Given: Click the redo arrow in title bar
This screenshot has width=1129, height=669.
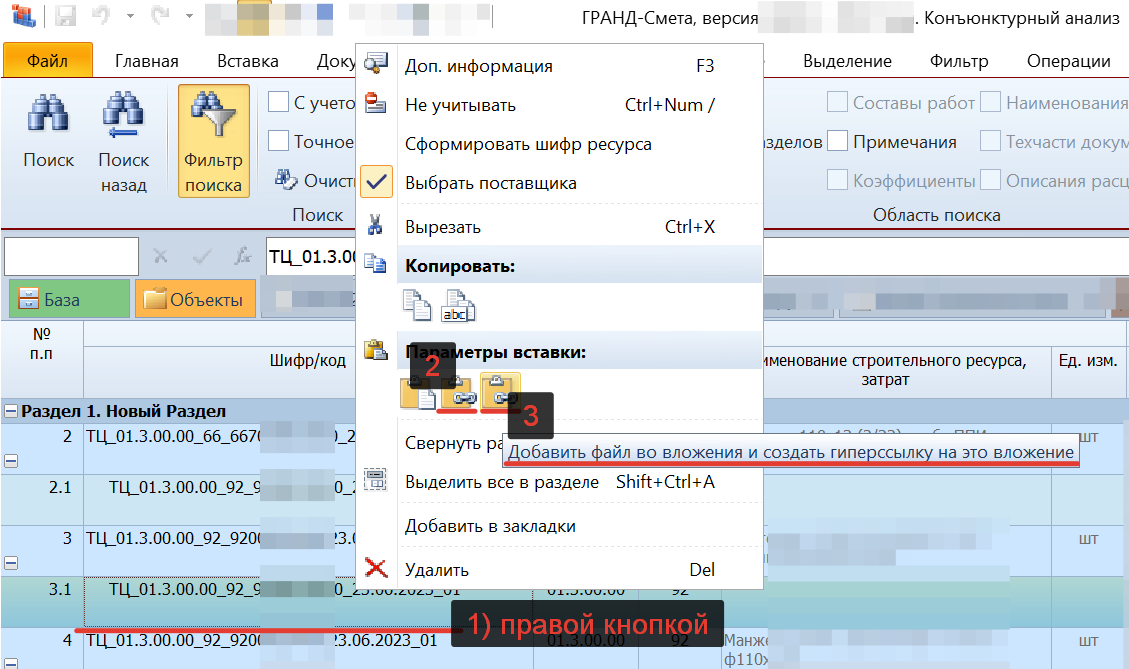Looking at the screenshot, I should 161,15.
